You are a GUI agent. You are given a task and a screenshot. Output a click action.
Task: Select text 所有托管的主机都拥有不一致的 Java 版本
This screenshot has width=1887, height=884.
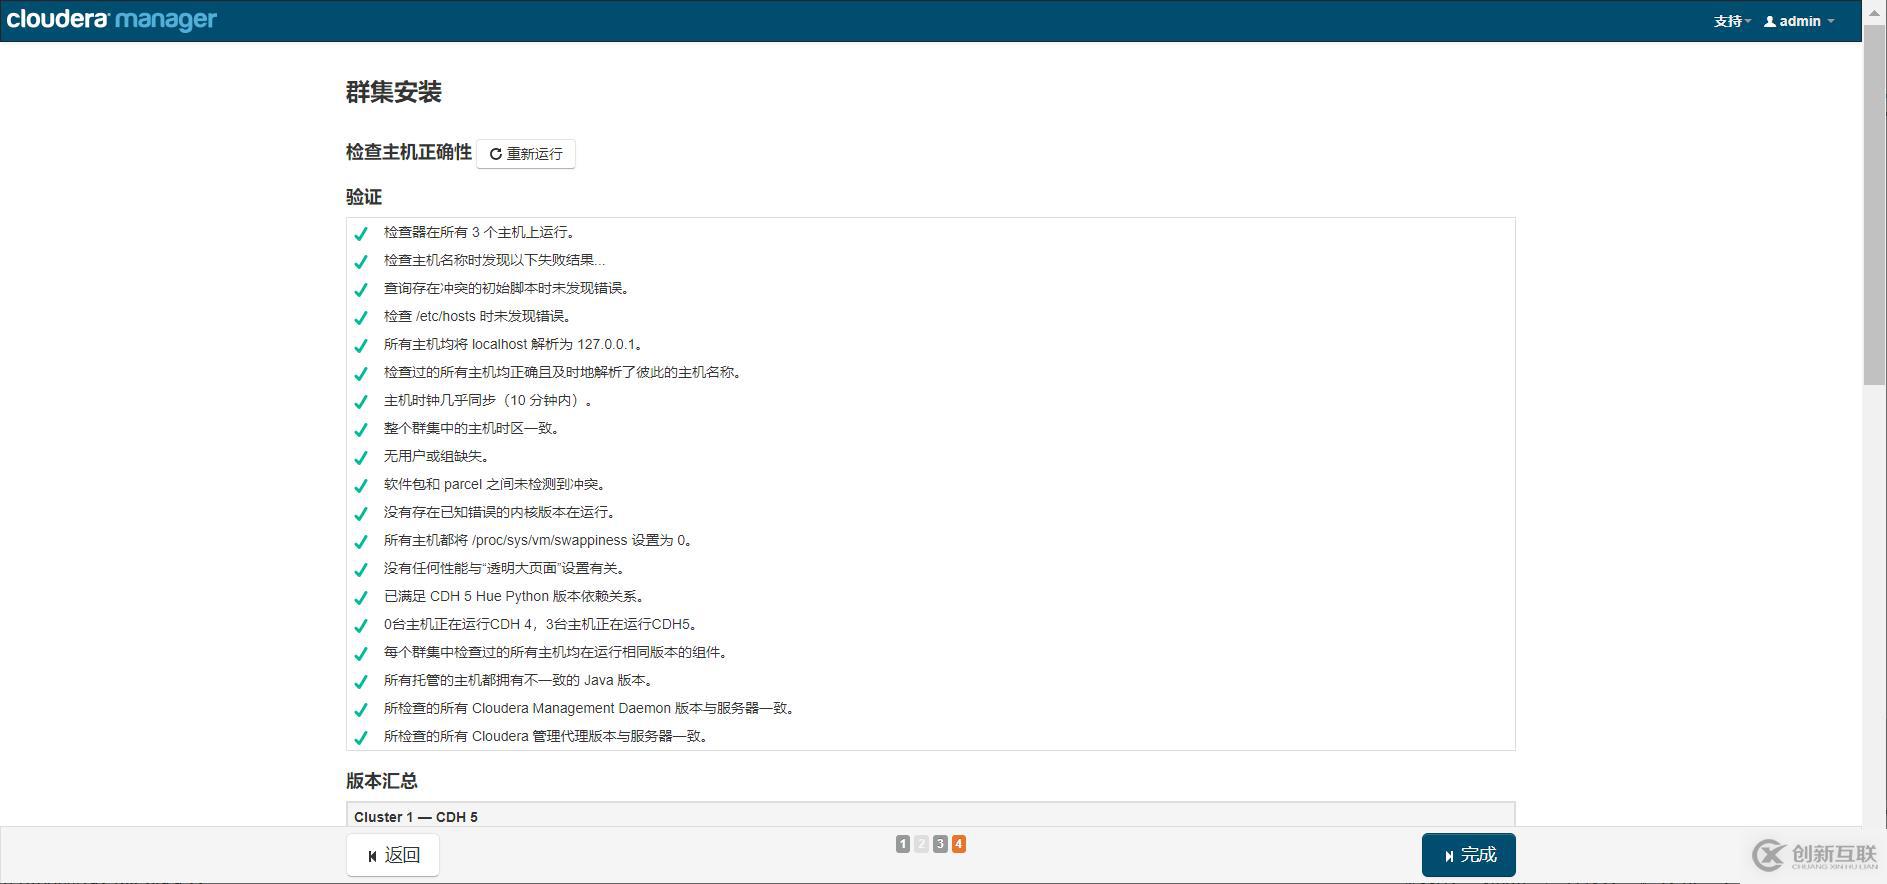[520, 680]
